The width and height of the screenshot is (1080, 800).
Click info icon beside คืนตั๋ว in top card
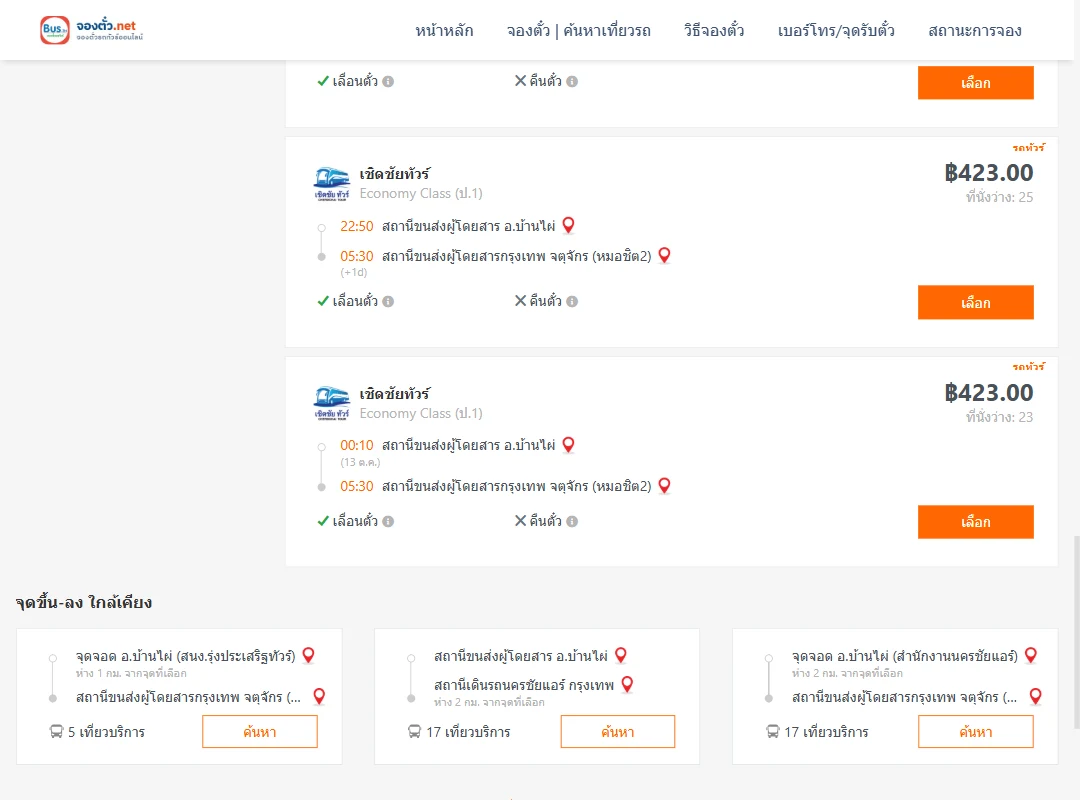pyautogui.click(x=572, y=81)
